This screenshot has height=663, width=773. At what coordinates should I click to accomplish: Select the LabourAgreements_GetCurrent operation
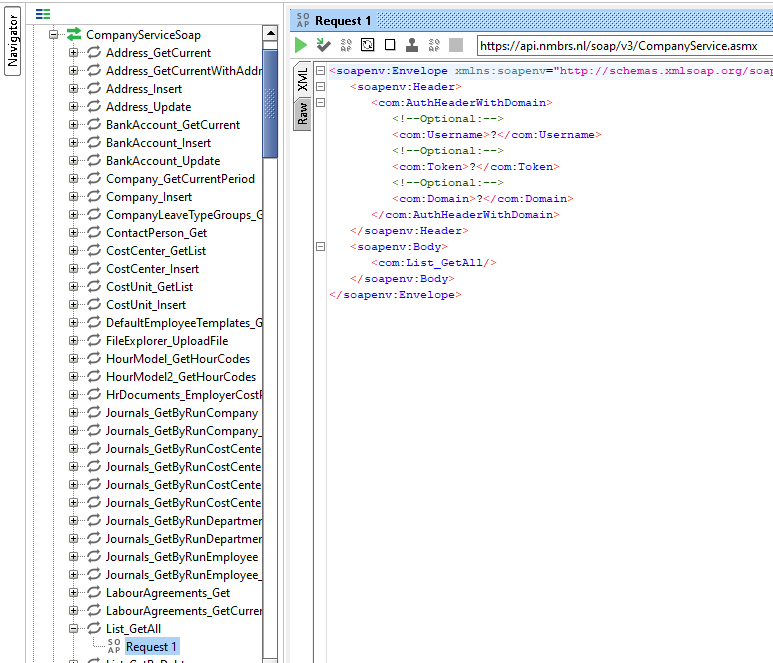tap(183, 610)
